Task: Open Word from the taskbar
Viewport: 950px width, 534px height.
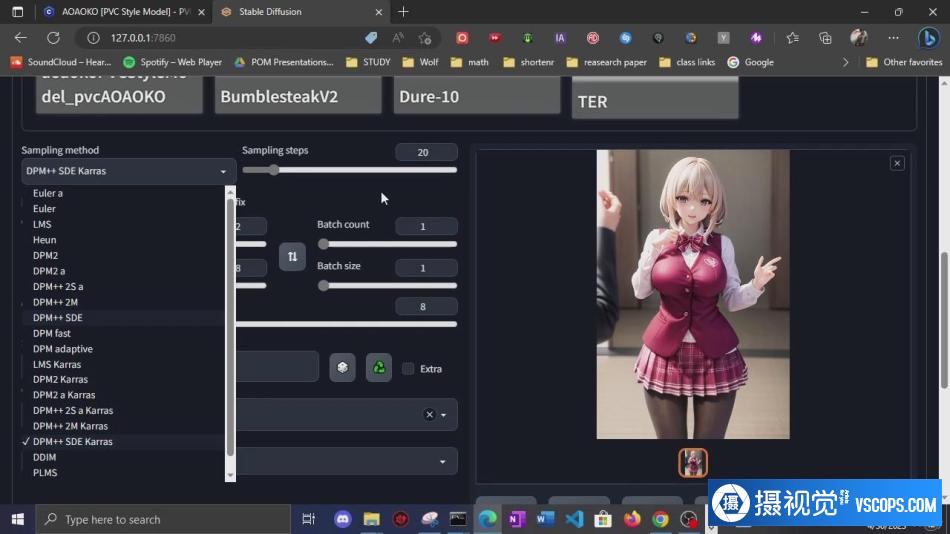Action: tap(545, 519)
